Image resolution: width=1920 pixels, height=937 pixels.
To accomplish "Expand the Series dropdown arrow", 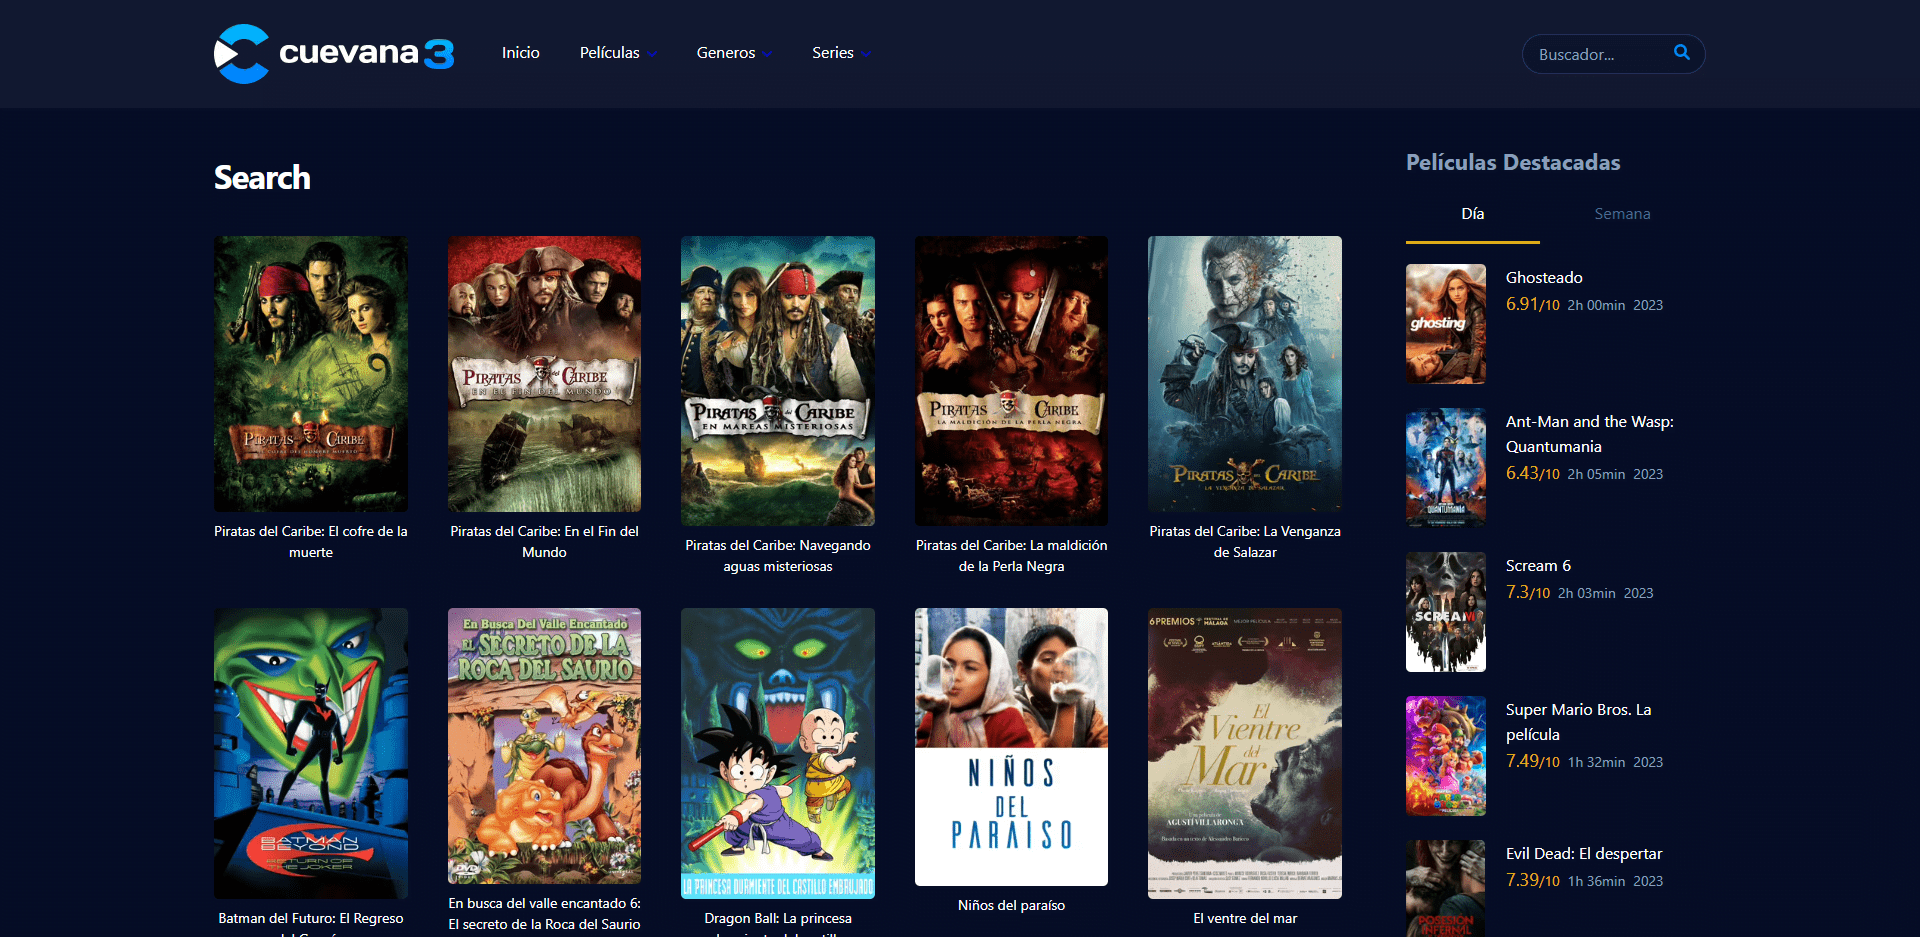I will pyautogui.click(x=866, y=54).
